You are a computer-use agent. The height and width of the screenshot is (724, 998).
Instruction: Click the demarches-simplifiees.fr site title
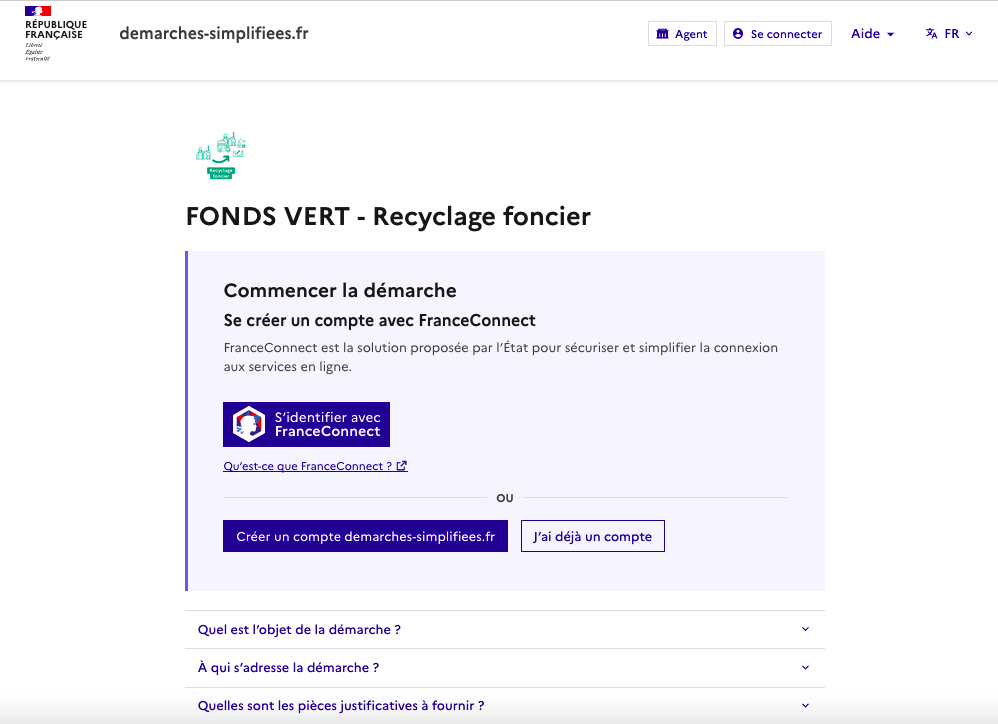(213, 33)
